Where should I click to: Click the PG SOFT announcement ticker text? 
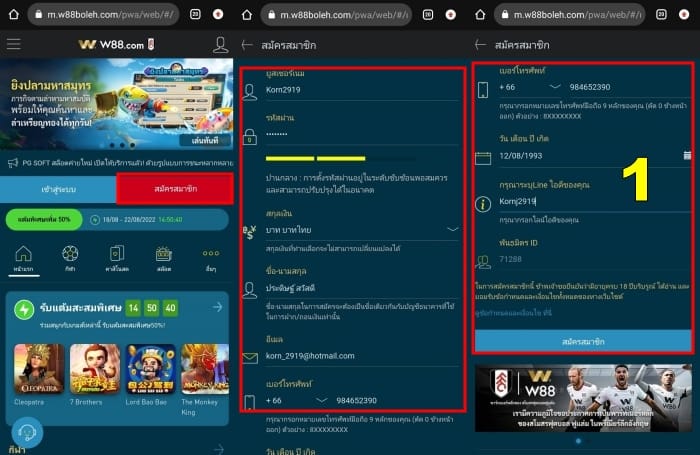pyautogui.click(x=128, y=163)
